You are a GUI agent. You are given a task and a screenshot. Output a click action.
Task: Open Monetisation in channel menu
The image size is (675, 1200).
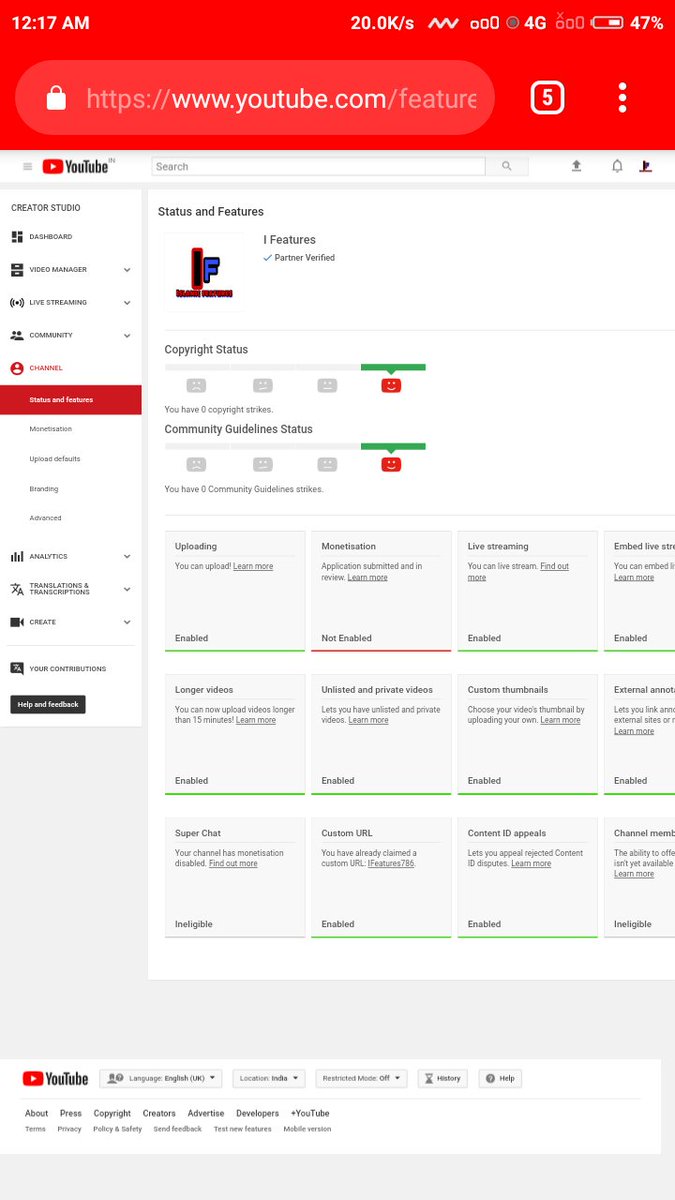[51, 429]
